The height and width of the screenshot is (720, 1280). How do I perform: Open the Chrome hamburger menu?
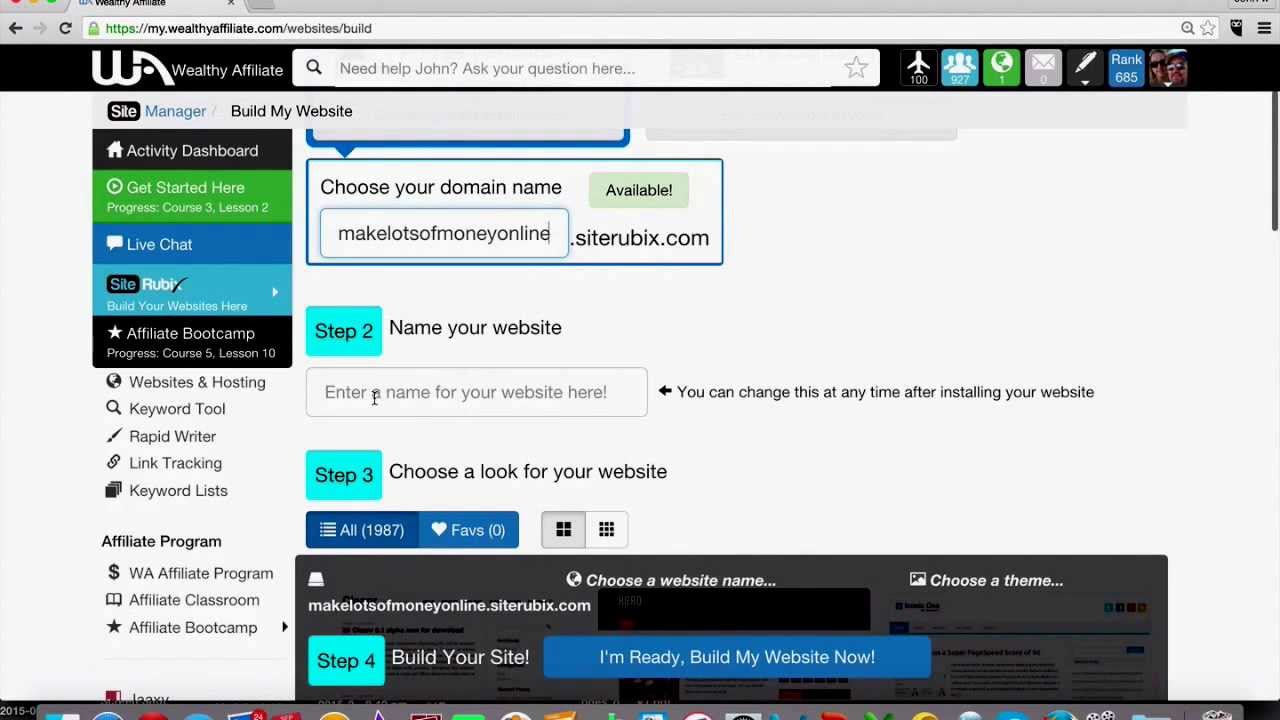1264,28
